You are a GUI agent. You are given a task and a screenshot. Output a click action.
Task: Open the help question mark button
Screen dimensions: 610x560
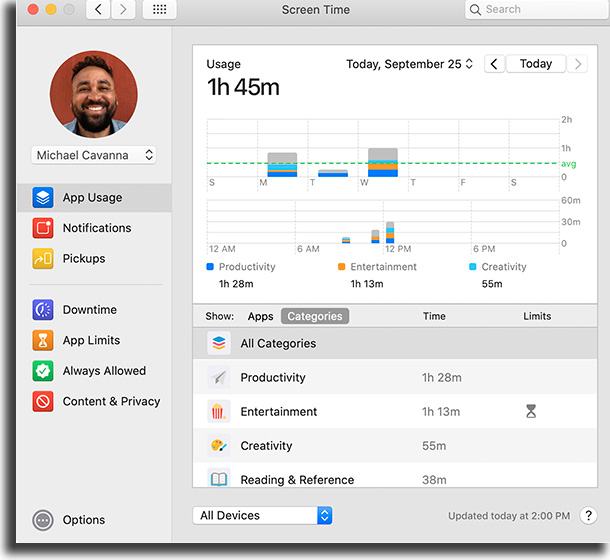click(x=588, y=516)
